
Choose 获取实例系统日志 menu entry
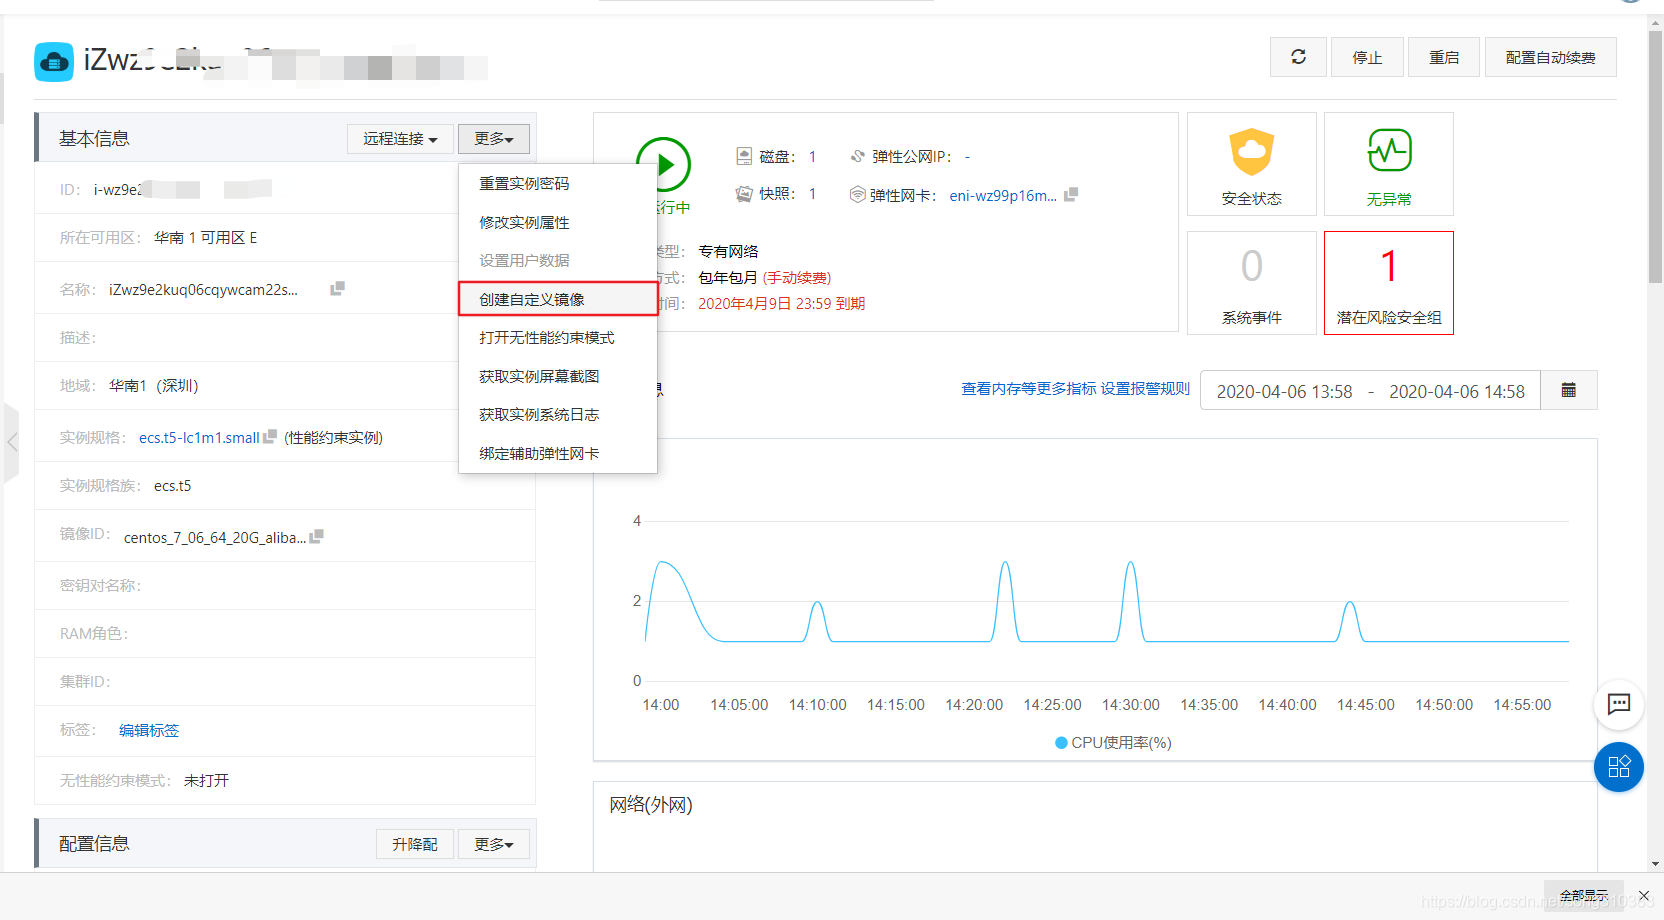[x=538, y=414]
